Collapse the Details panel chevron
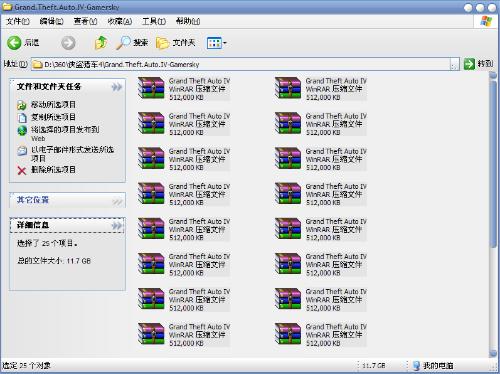The height and width of the screenshot is (374, 500). [x=117, y=226]
